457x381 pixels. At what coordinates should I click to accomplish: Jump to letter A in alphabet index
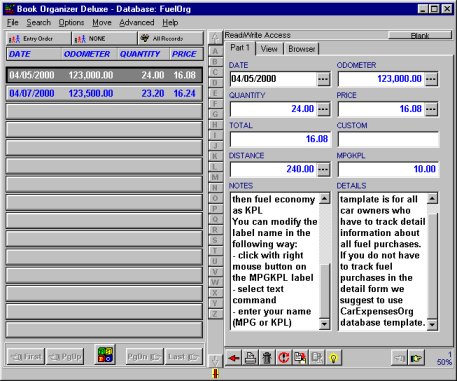coord(215,51)
